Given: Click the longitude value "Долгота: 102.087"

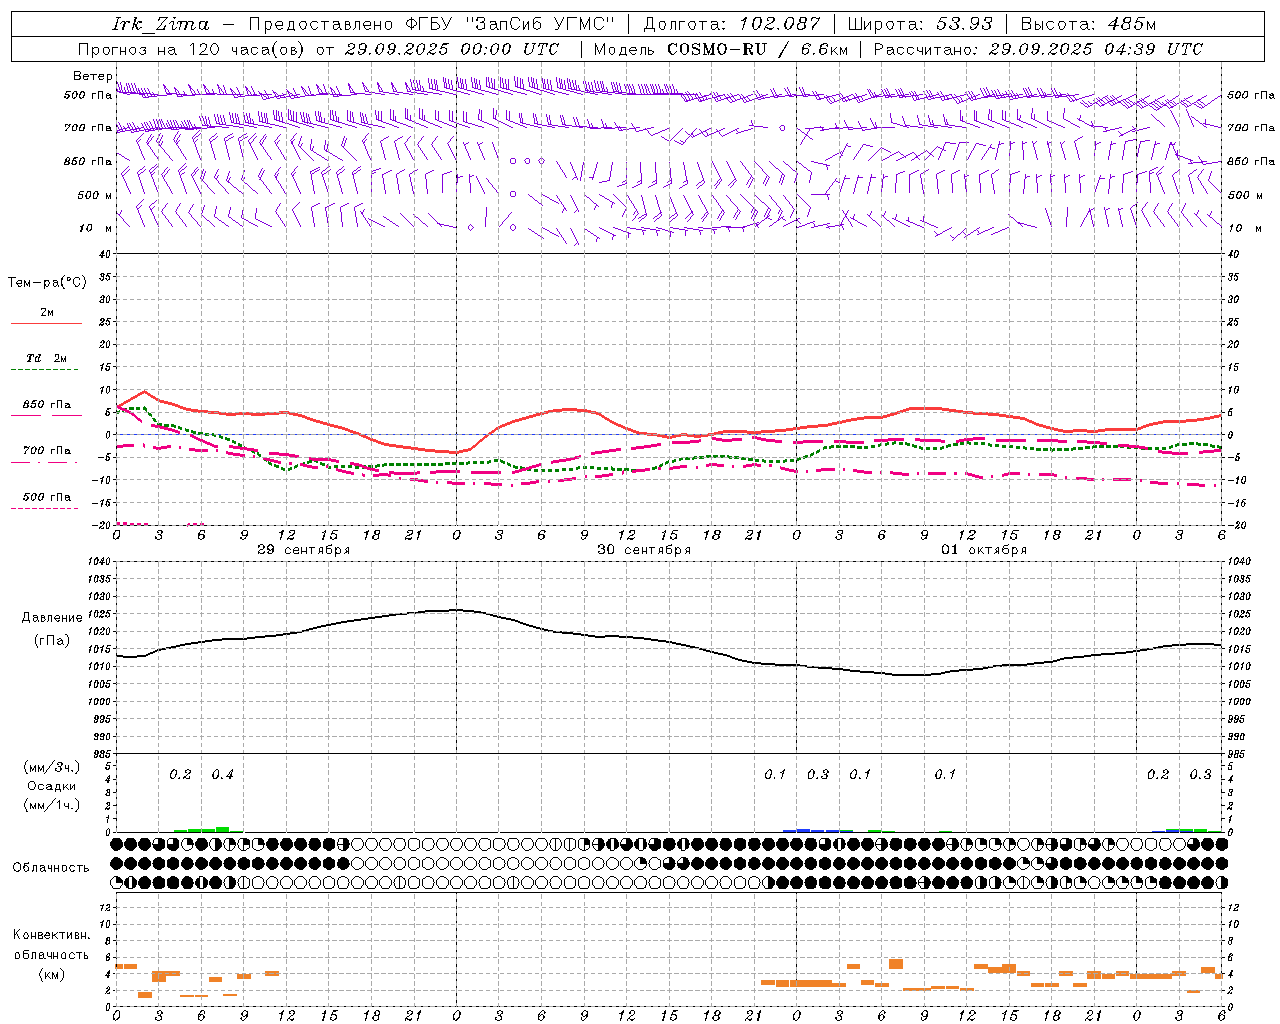Looking at the screenshot, I should click(x=731, y=24).
